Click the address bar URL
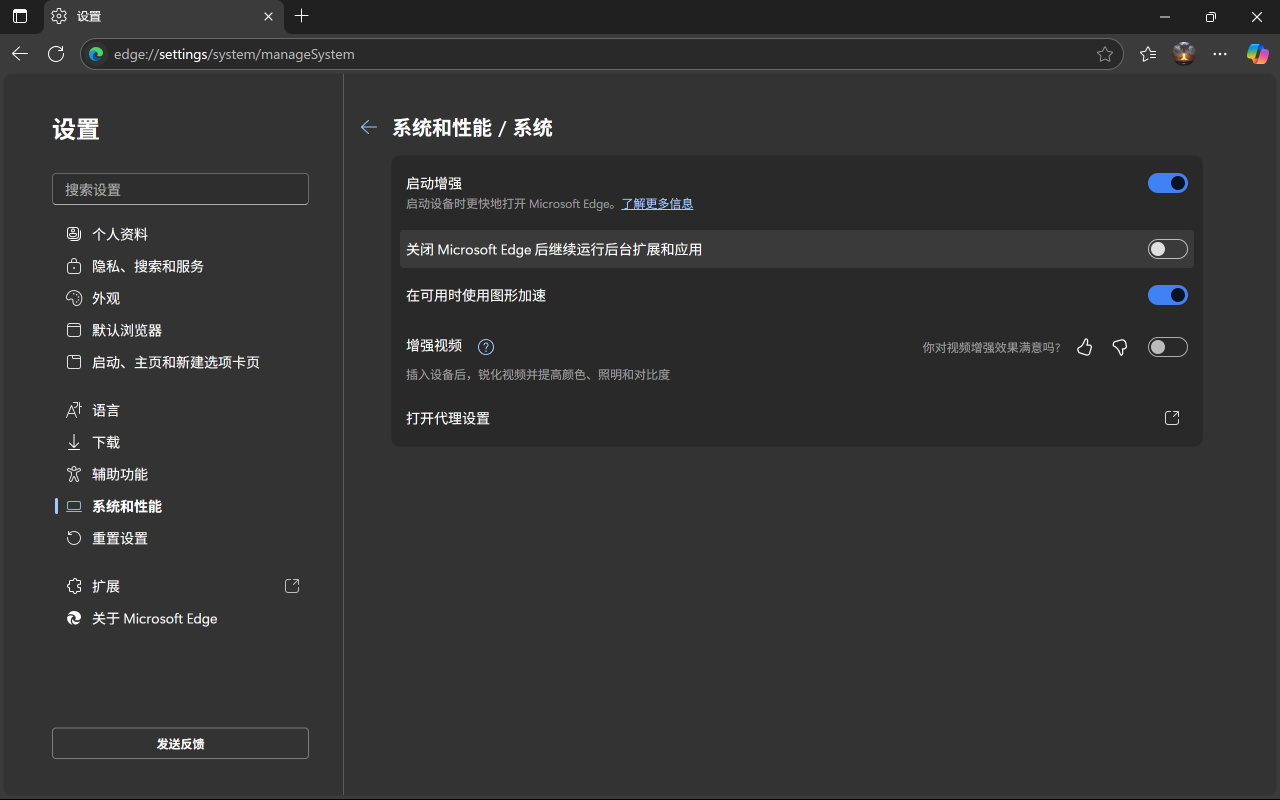The image size is (1280, 800). coord(234,54)
